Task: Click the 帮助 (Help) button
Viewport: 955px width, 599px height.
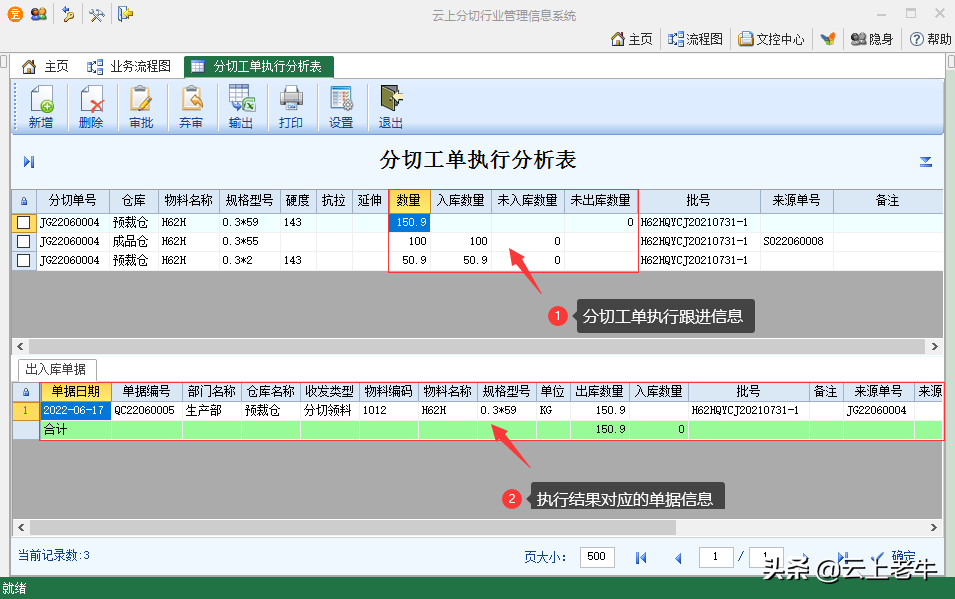Action: click(929, 39)
